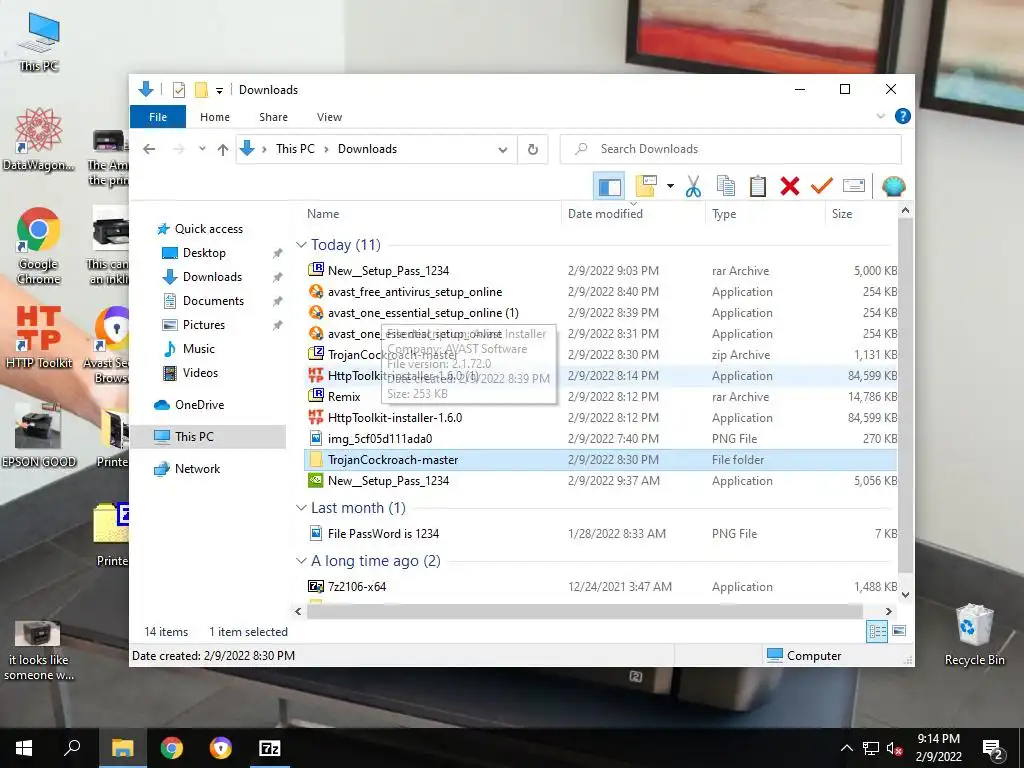Open taskbar search magnifier

pyautogui.click(x=72, y=748)
